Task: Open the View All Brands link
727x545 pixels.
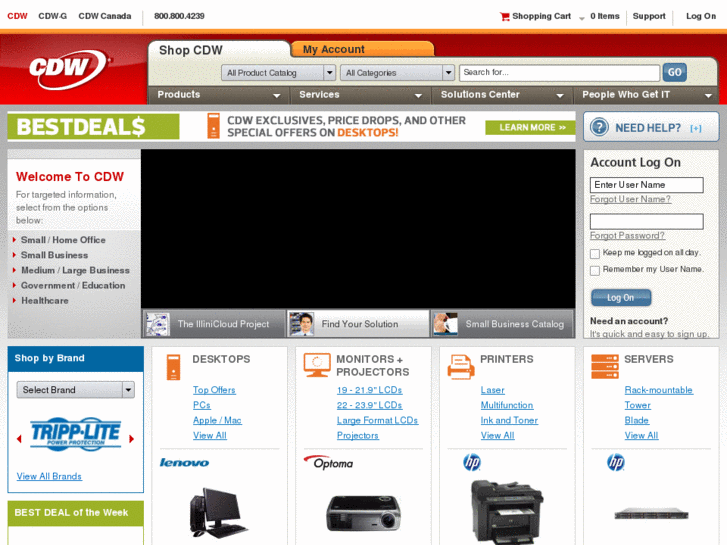Action: point(49,476)
